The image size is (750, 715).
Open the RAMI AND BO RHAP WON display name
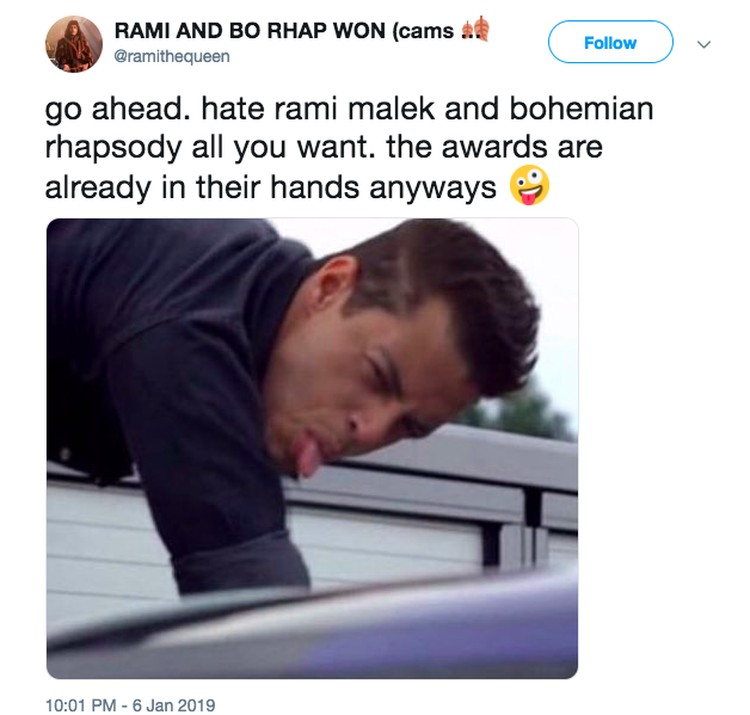tap(284, 31)
